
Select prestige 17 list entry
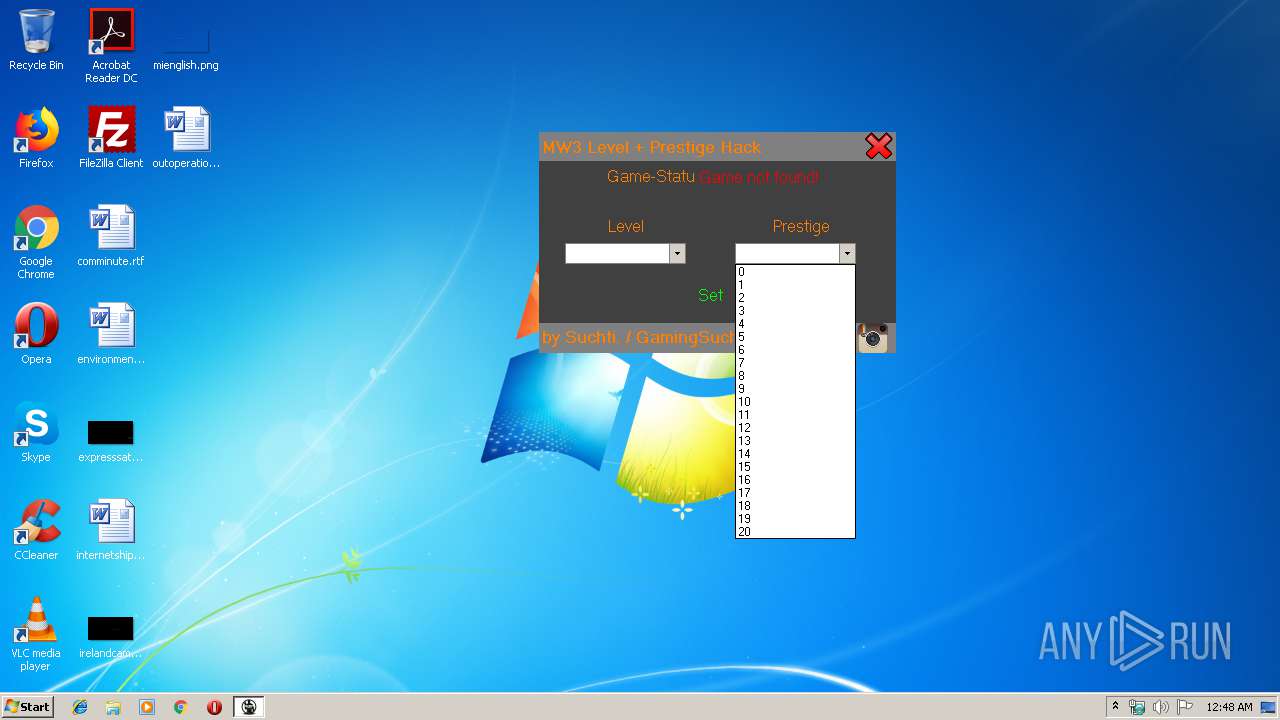point(795,493)
